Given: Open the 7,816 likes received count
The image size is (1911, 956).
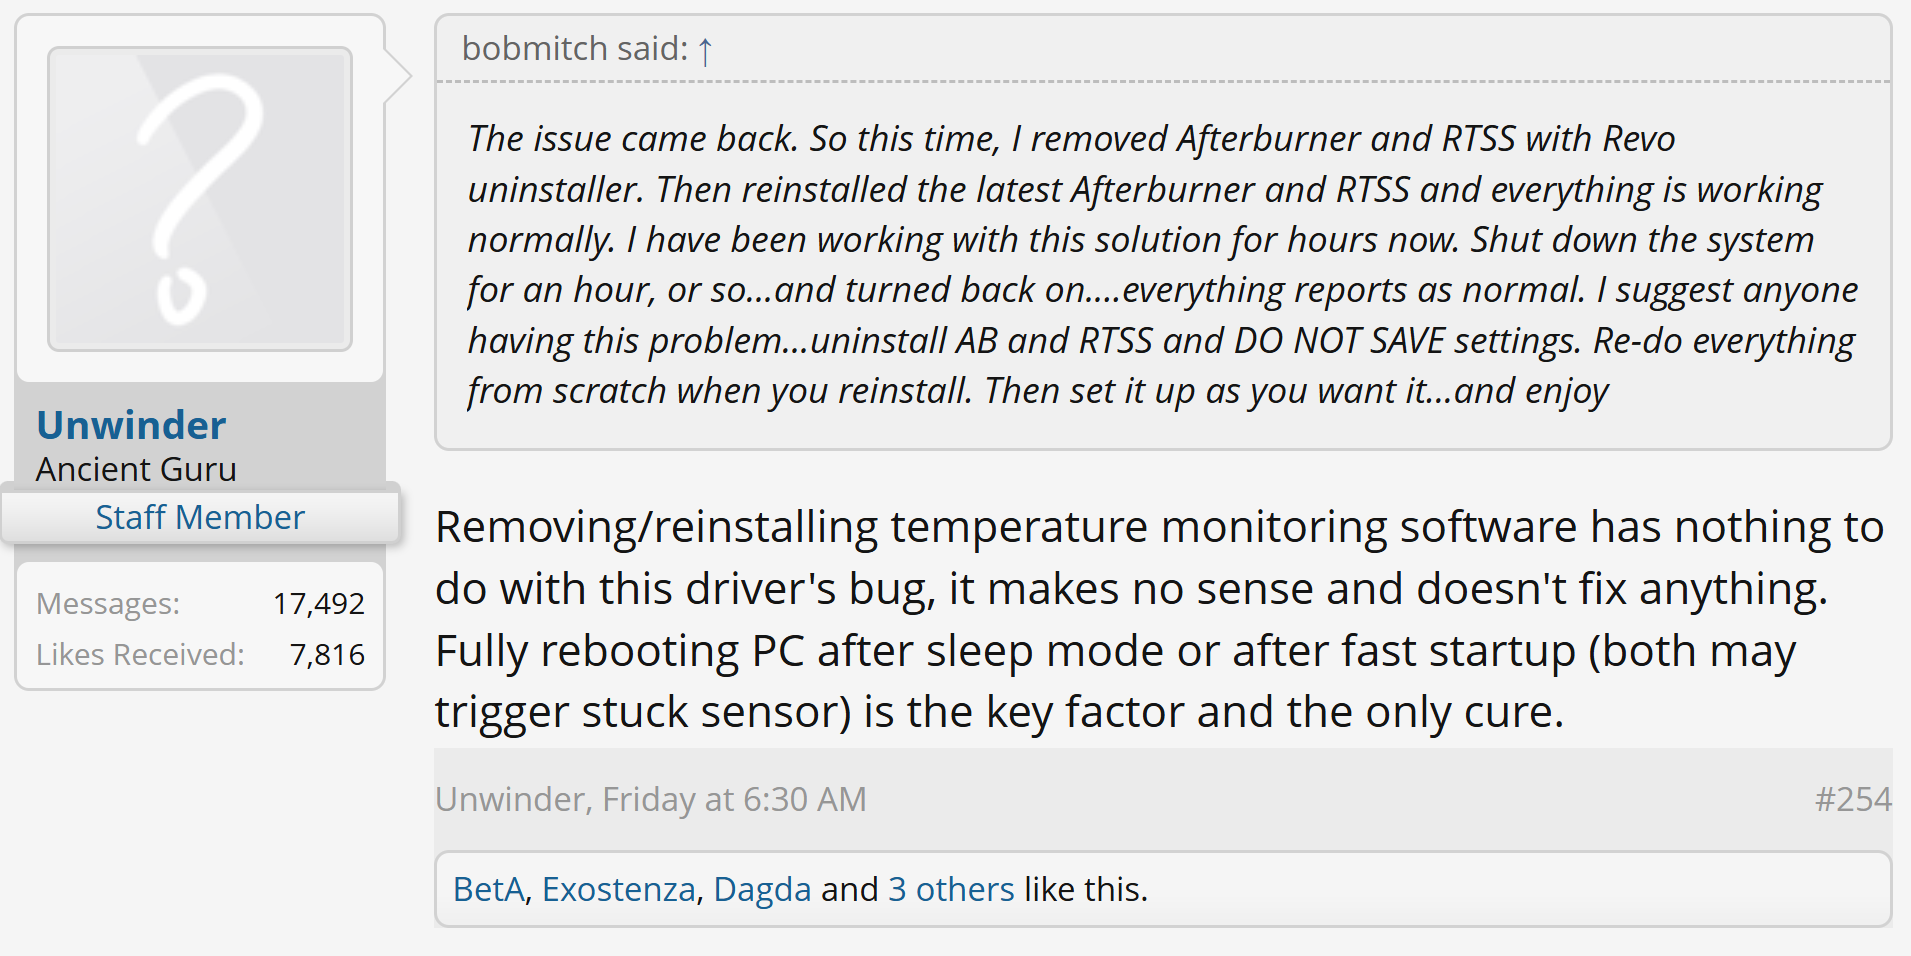Looking at the screenshot, I should tap(327, 655).
